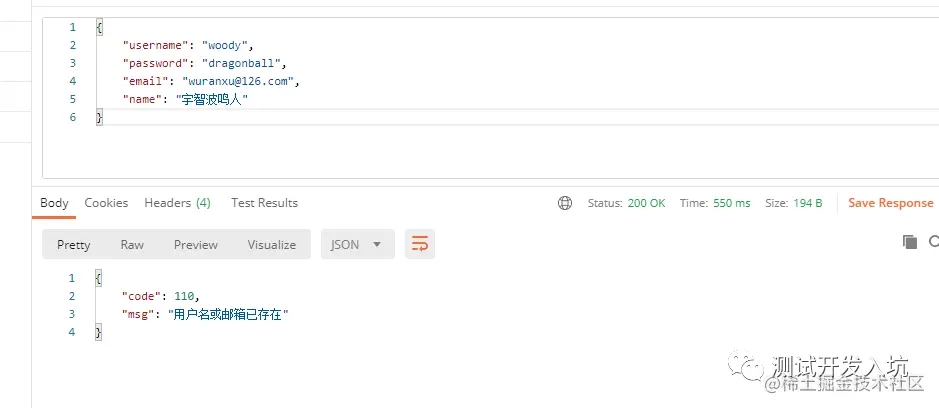Image resolution: width=939 pixels, height=408 pixels.
Task: Click the Save Response button
Action: (890, 203)
